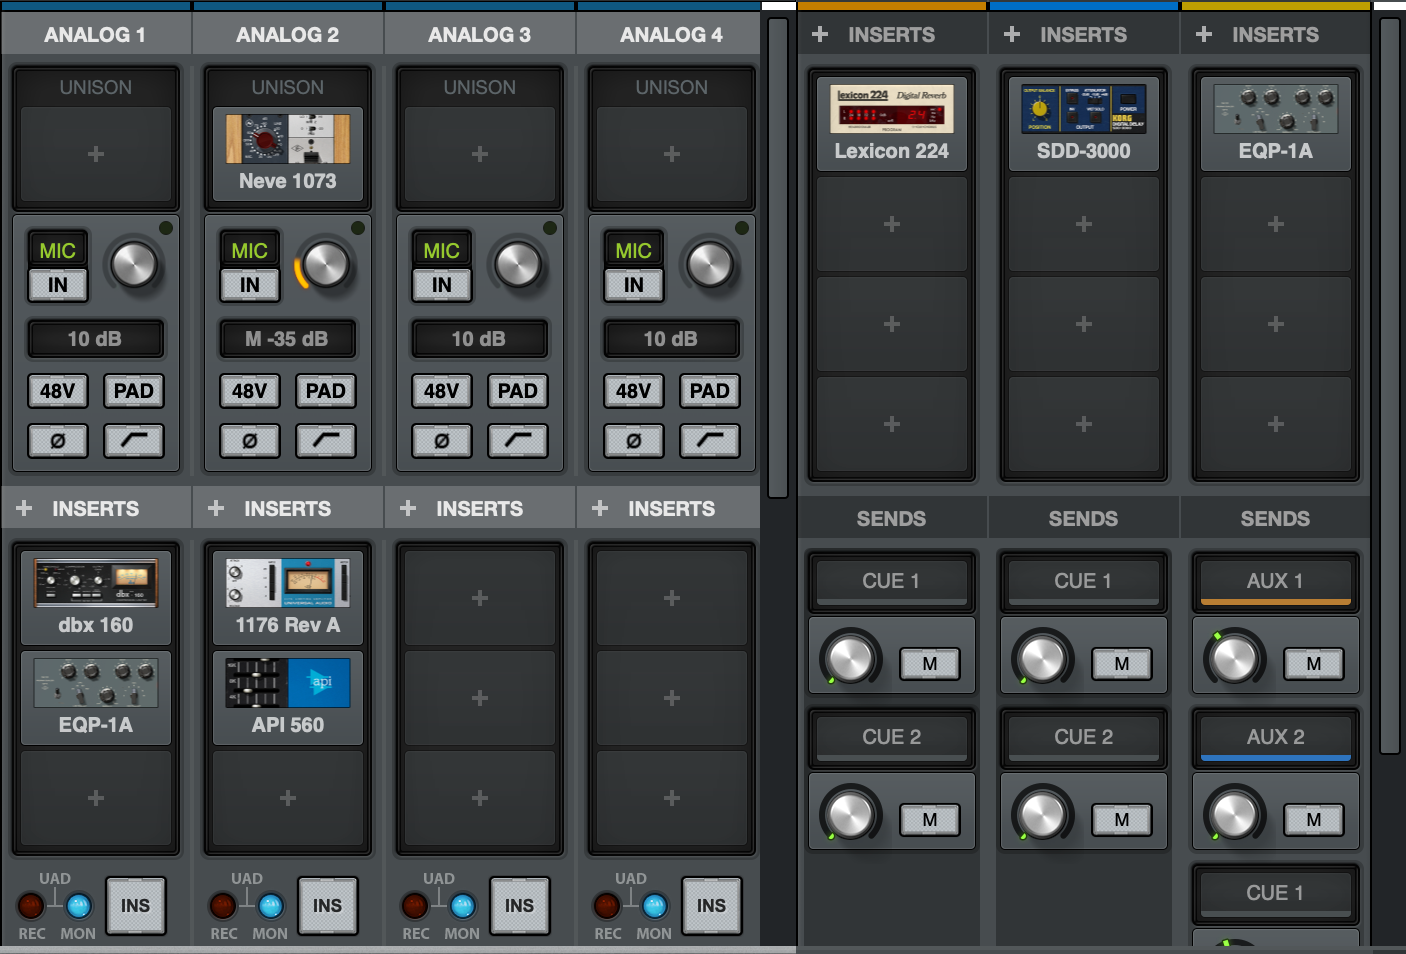Mute CUE 1 send below Lexicon 224
The width and height of the screenshot is (1406, 954).
coord(930,663)
